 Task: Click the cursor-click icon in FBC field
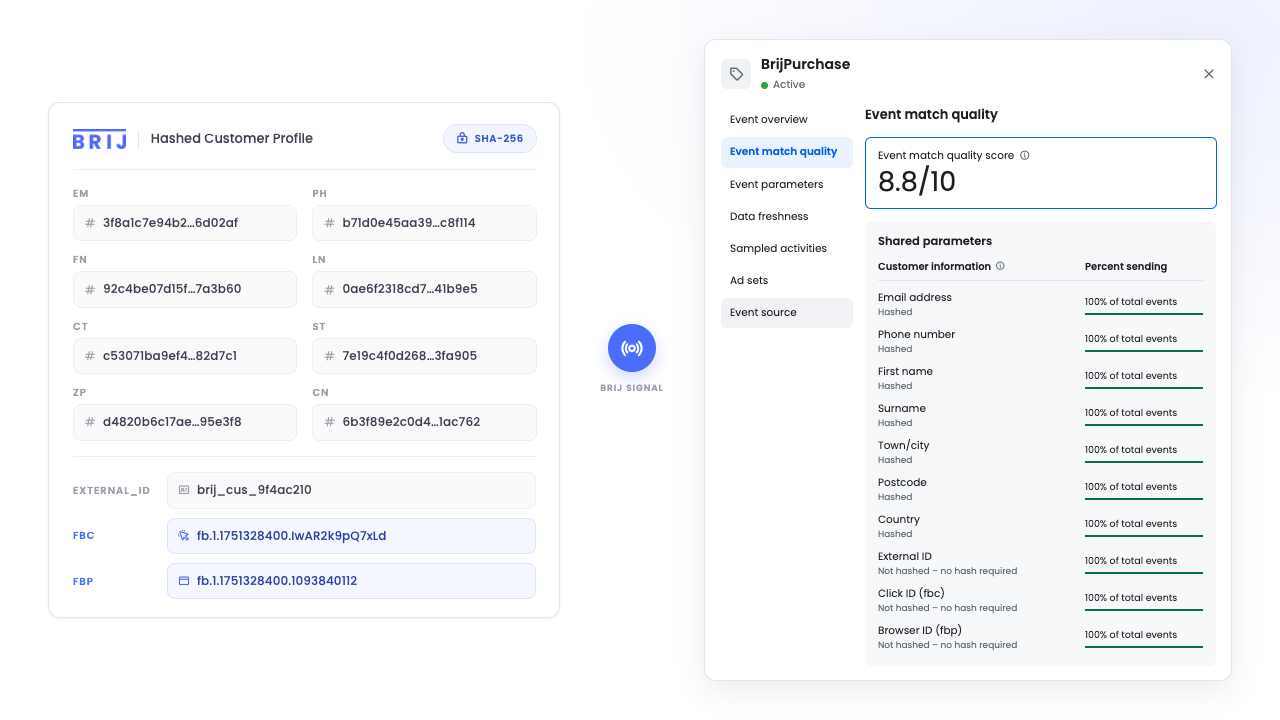pyautogui.click(x=184, y=536)
